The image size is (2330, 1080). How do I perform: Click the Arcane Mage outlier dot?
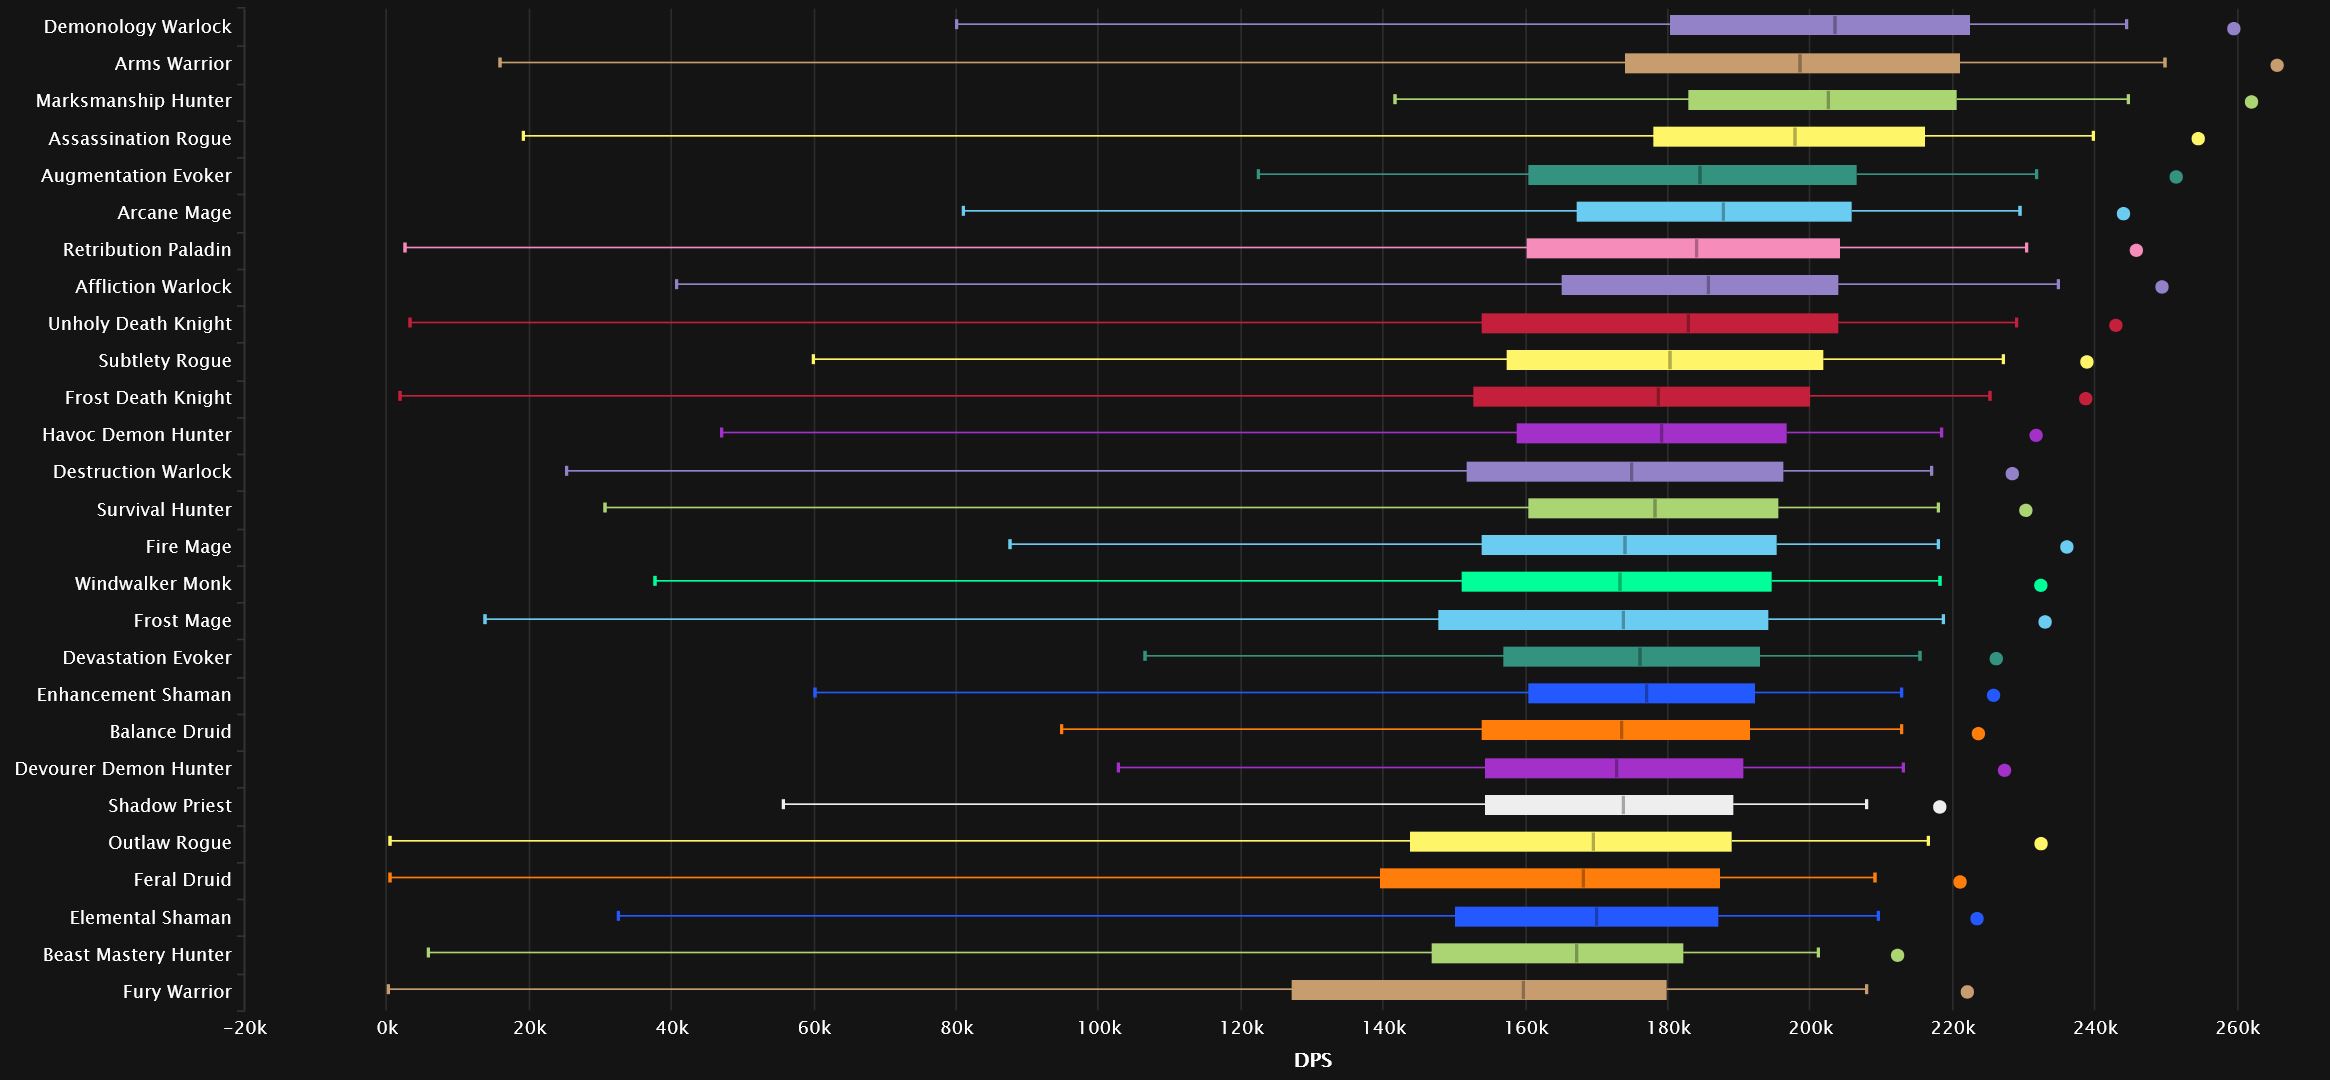[x=2123, y=214]
